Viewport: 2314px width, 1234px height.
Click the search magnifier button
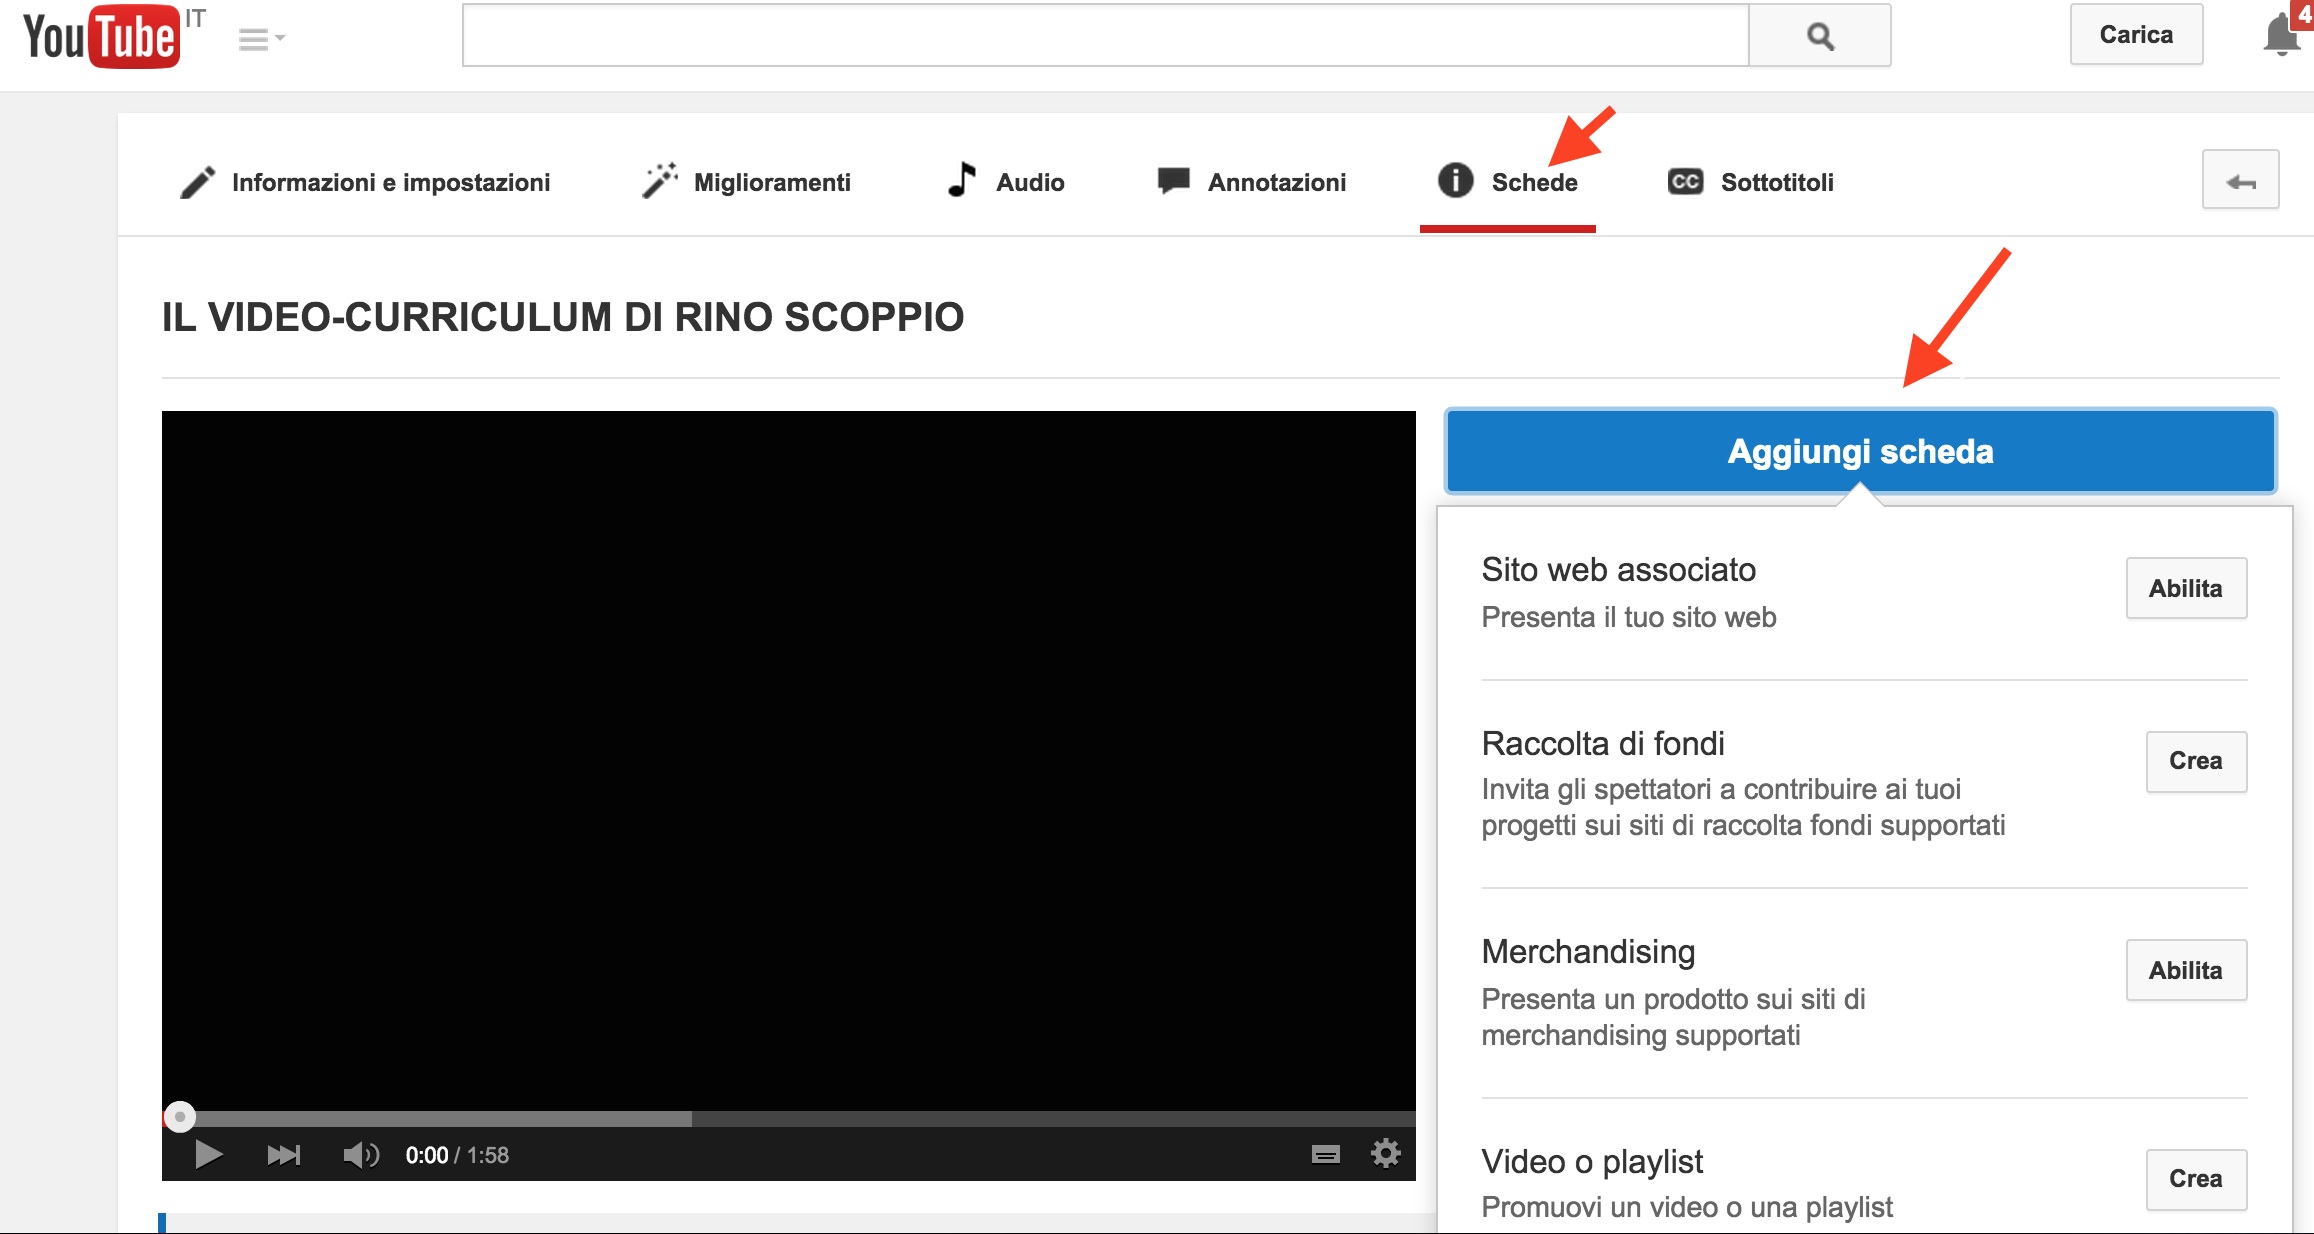coord(1819,37)
